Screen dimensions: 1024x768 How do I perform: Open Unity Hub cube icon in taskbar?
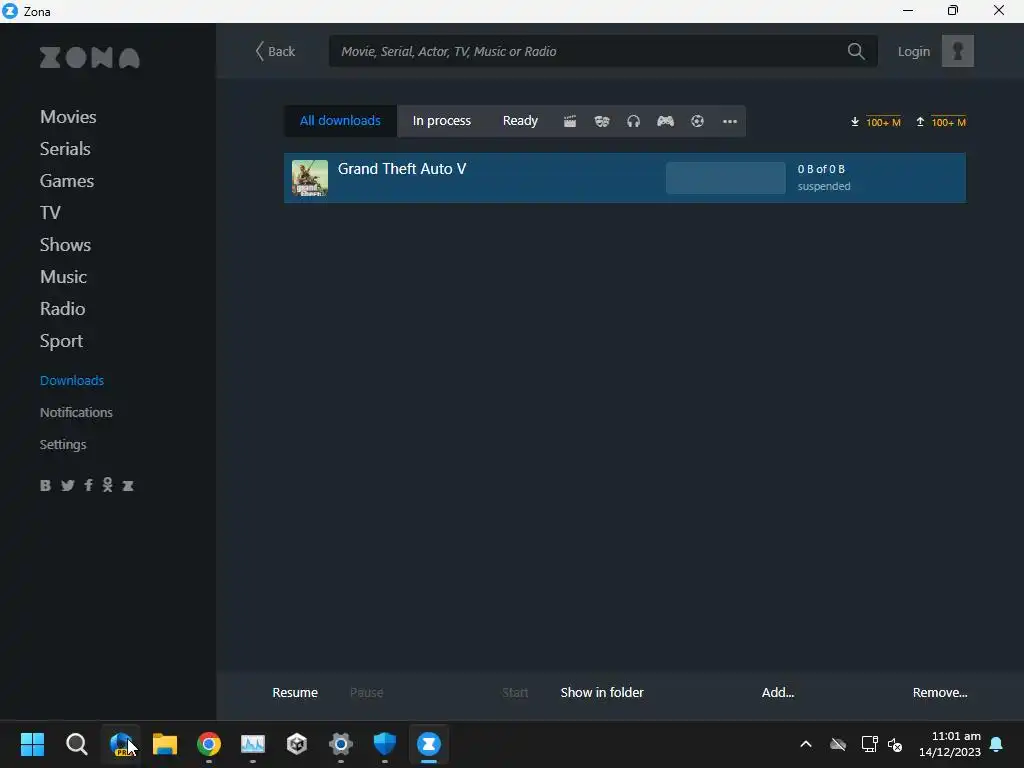point(297,744)
